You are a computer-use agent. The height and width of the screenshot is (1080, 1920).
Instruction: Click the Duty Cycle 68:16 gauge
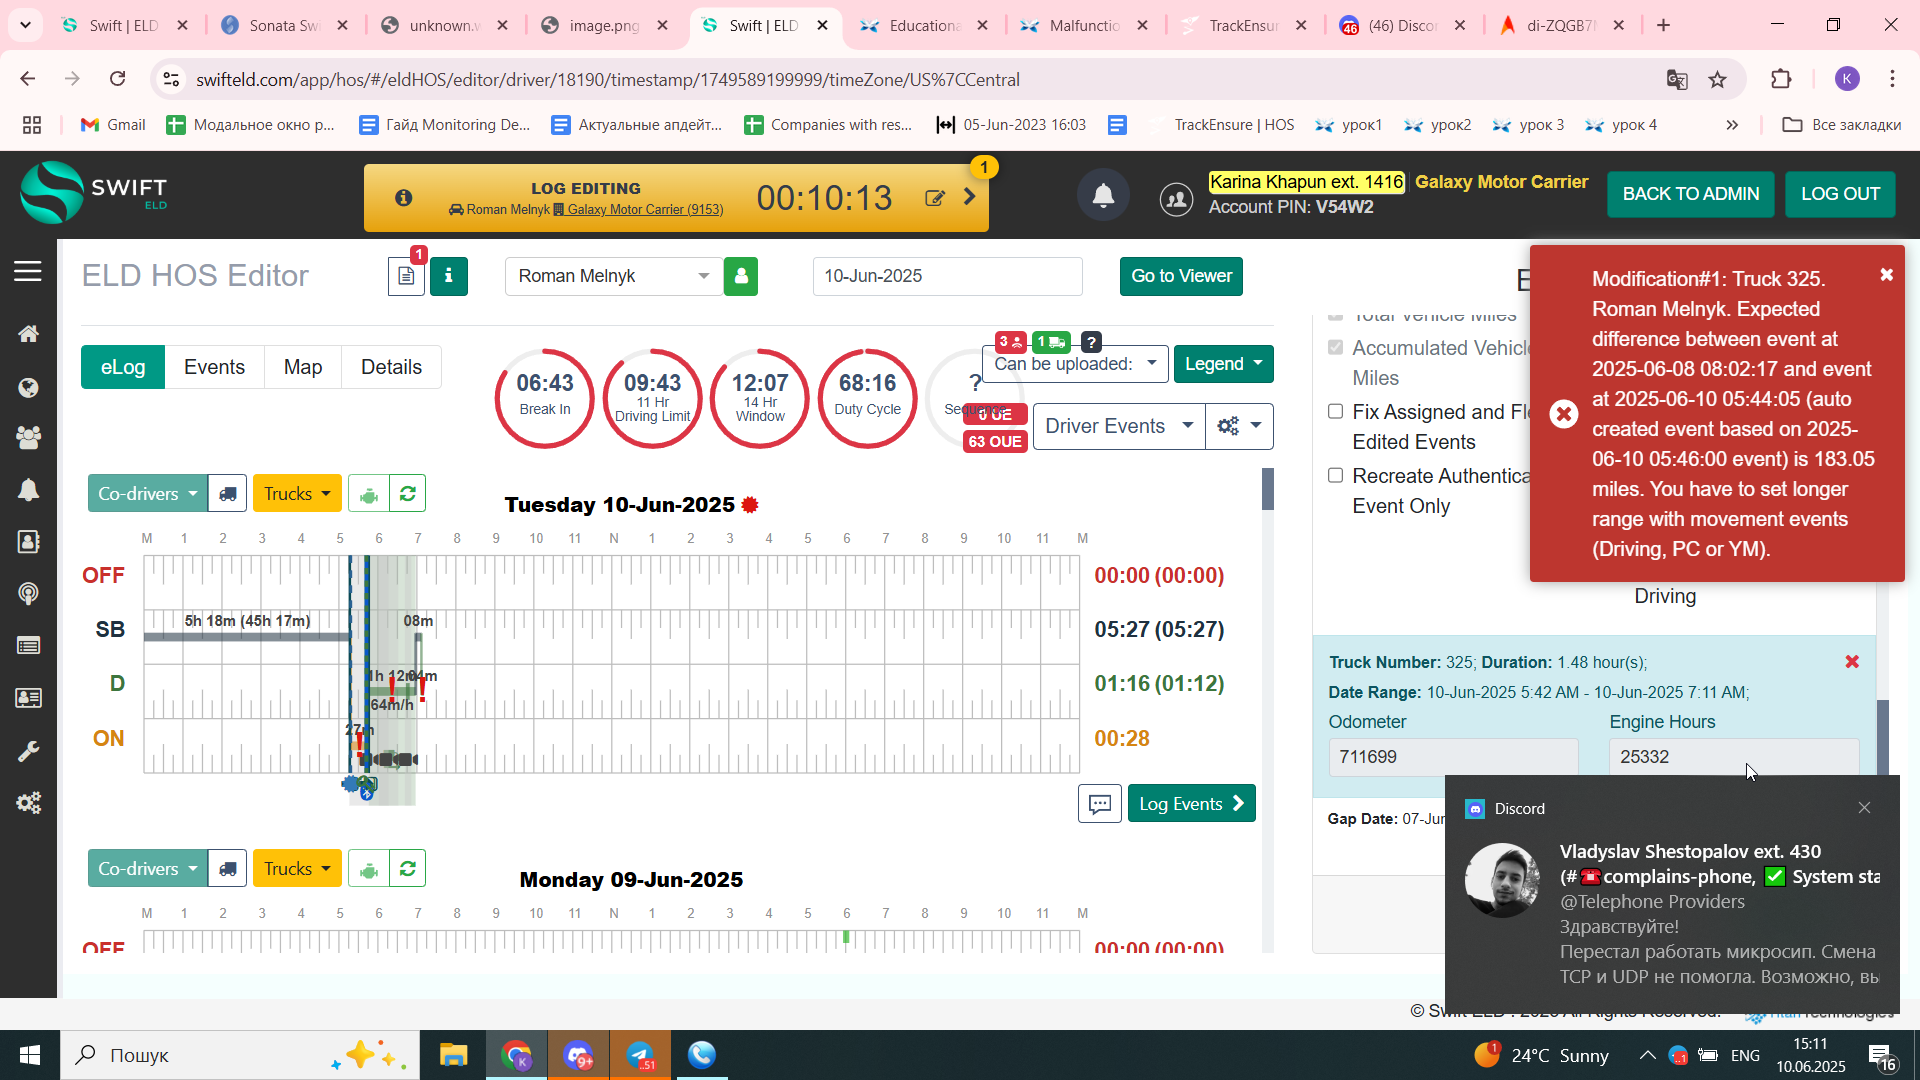pos(867,398)
